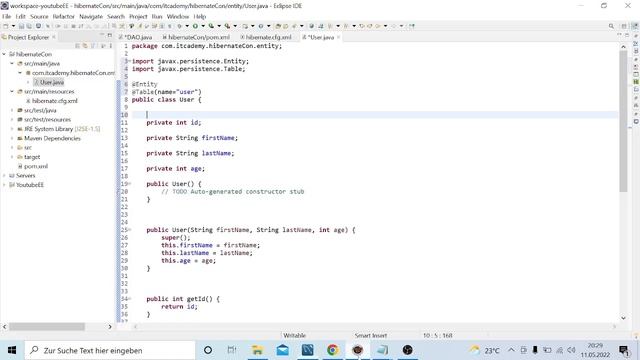The width and height of the screenshot is (640, 360).
Task: Click the Save icon in toolbar
Action: point(21,26)
